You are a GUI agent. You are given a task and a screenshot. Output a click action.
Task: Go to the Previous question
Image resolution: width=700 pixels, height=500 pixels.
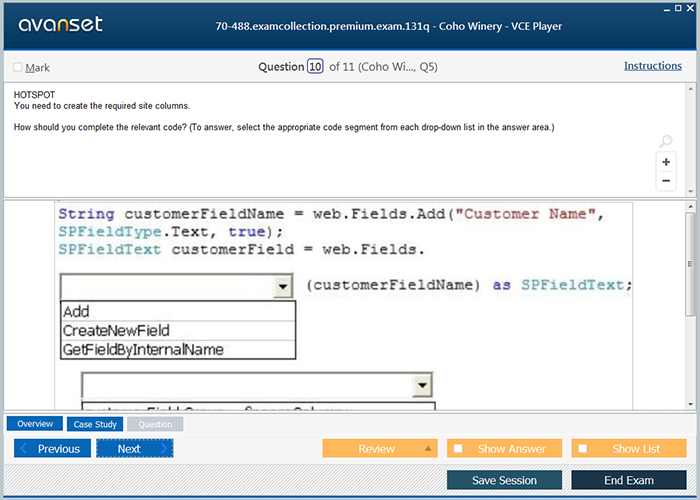pos(52,448)
